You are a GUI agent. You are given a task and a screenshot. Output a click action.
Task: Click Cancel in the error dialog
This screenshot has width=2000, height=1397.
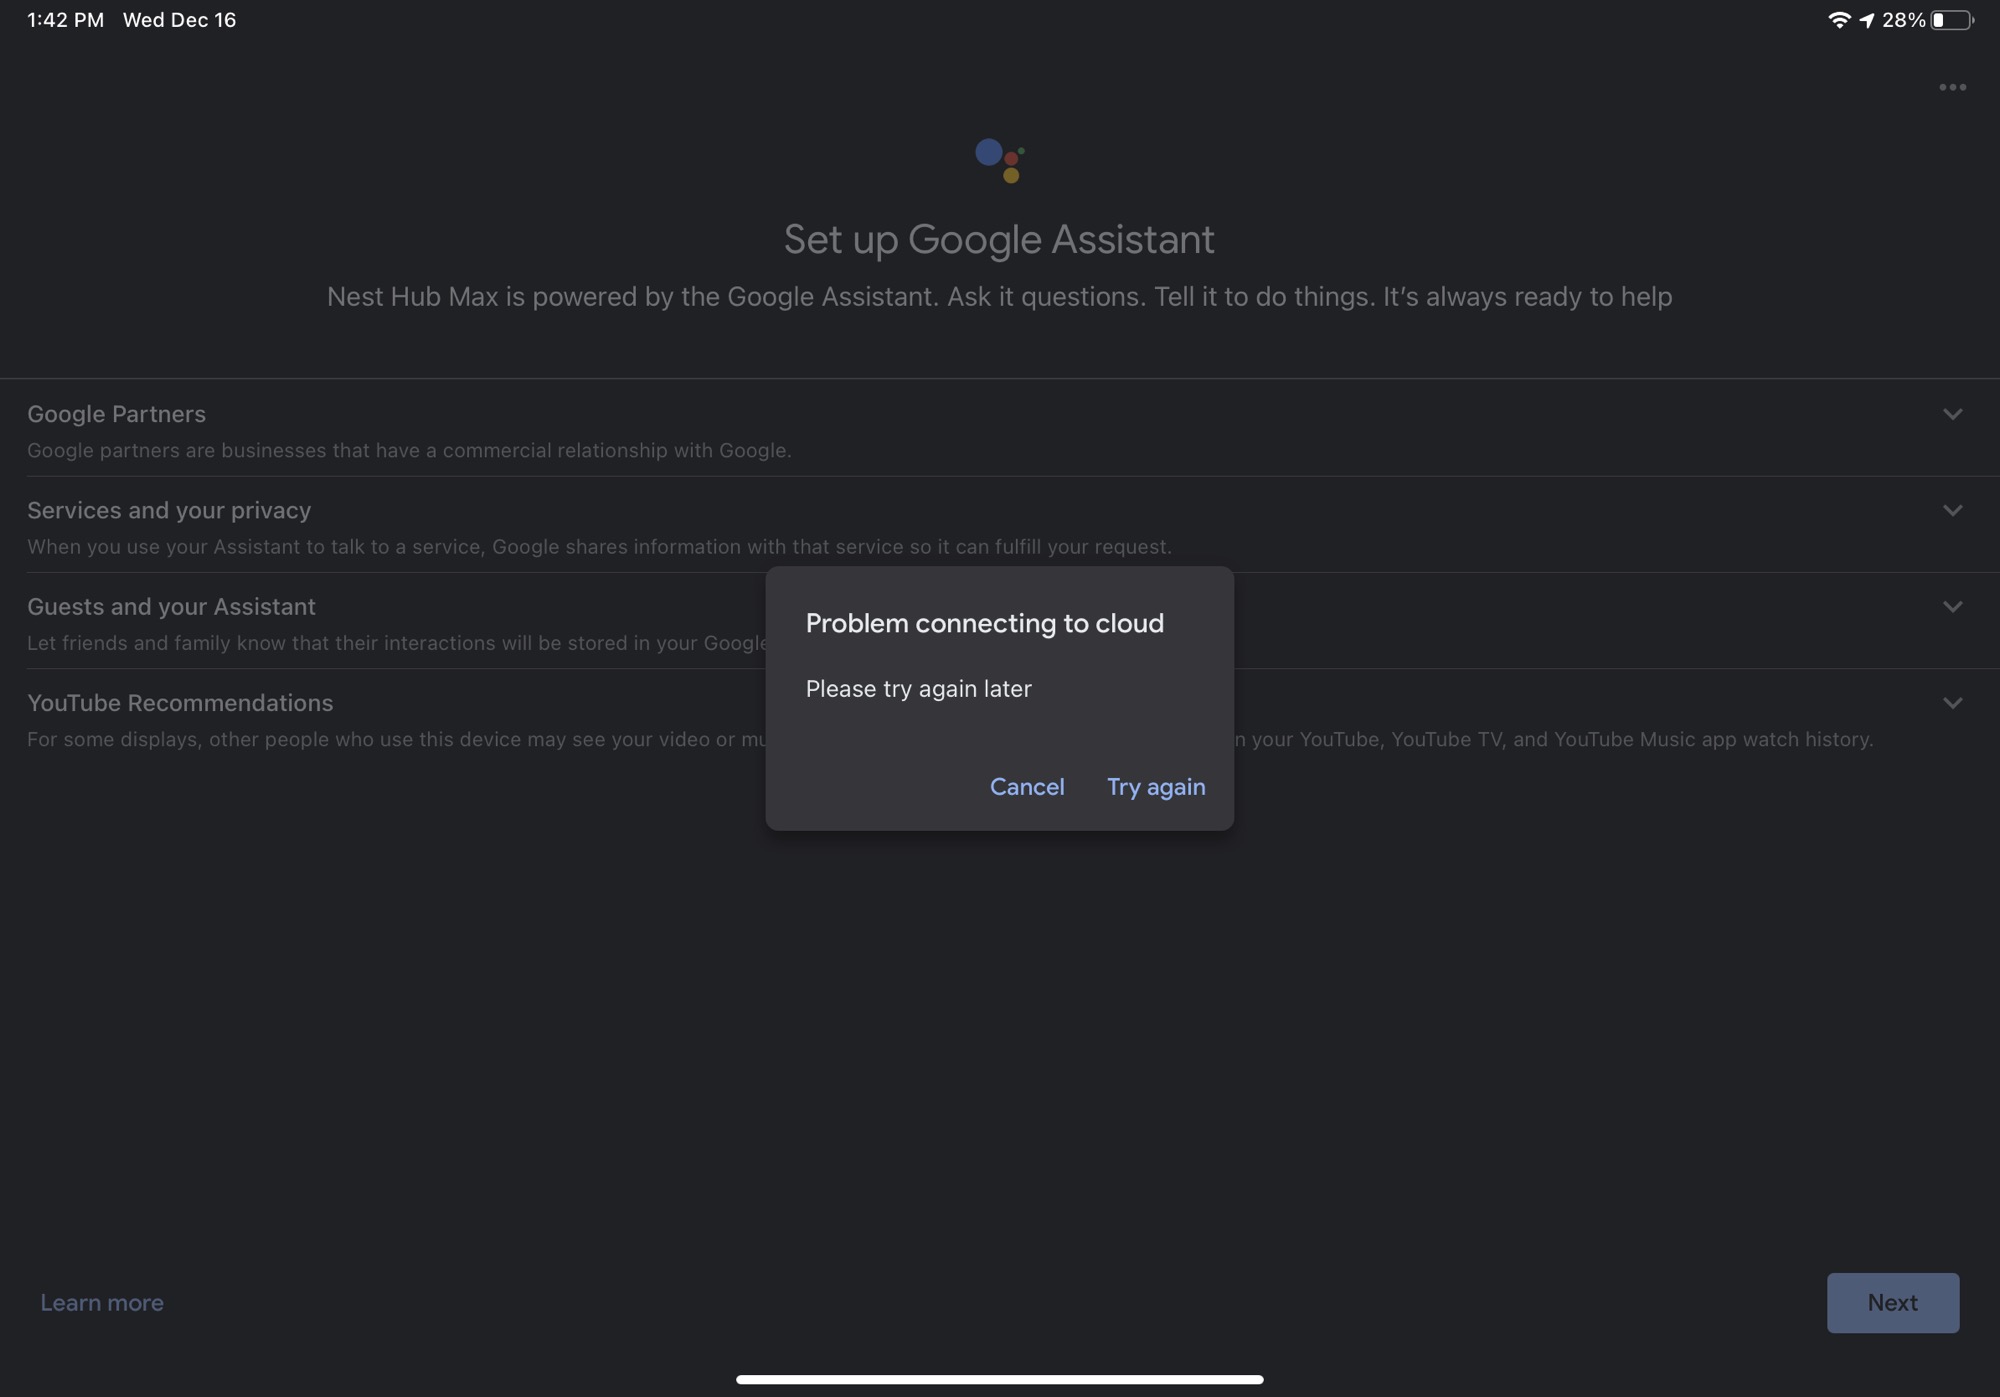[1027, 787]
